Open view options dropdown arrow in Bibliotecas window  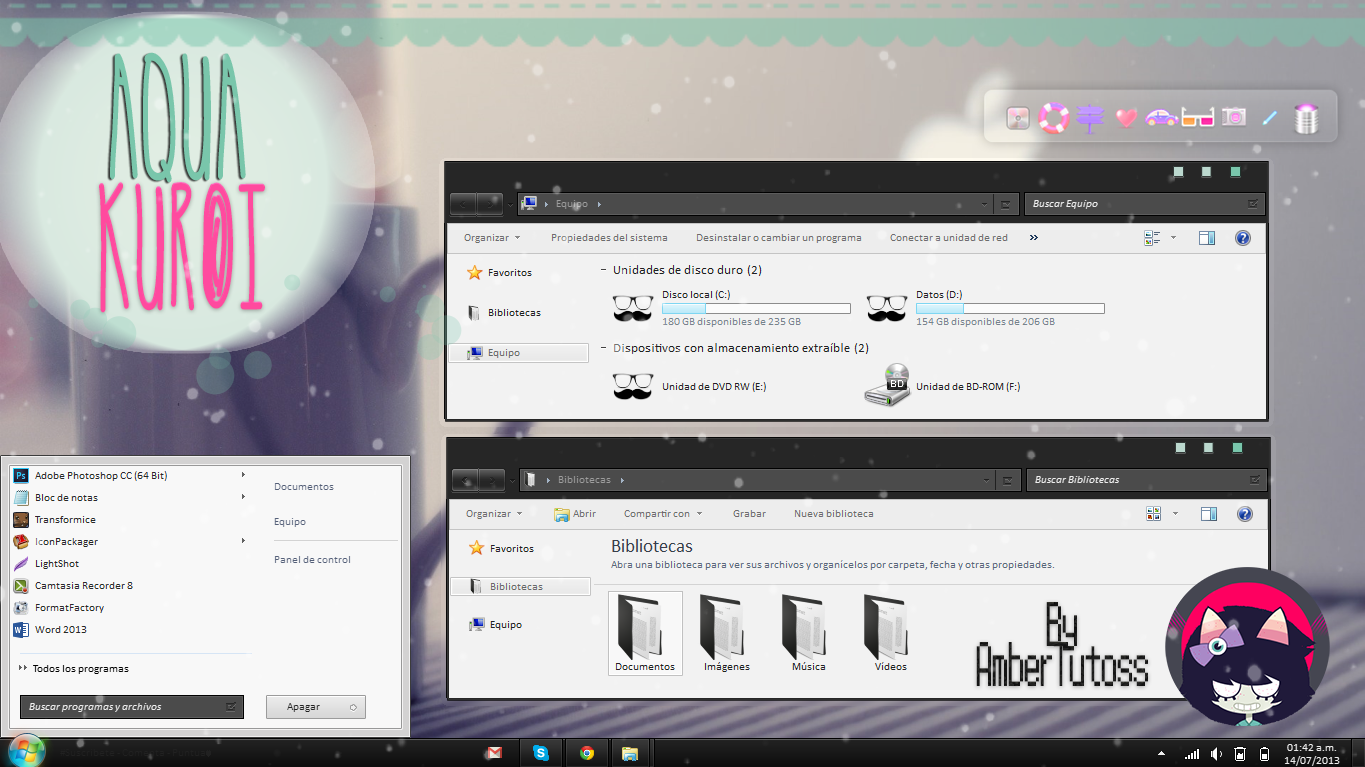[1175, 514]
